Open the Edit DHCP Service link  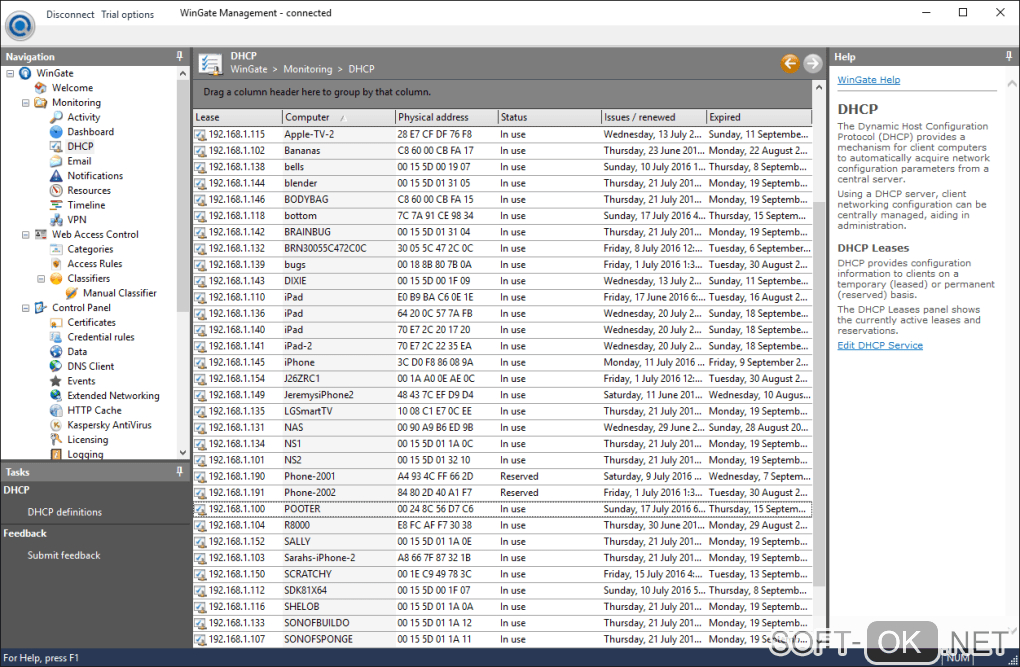point(879,346)
